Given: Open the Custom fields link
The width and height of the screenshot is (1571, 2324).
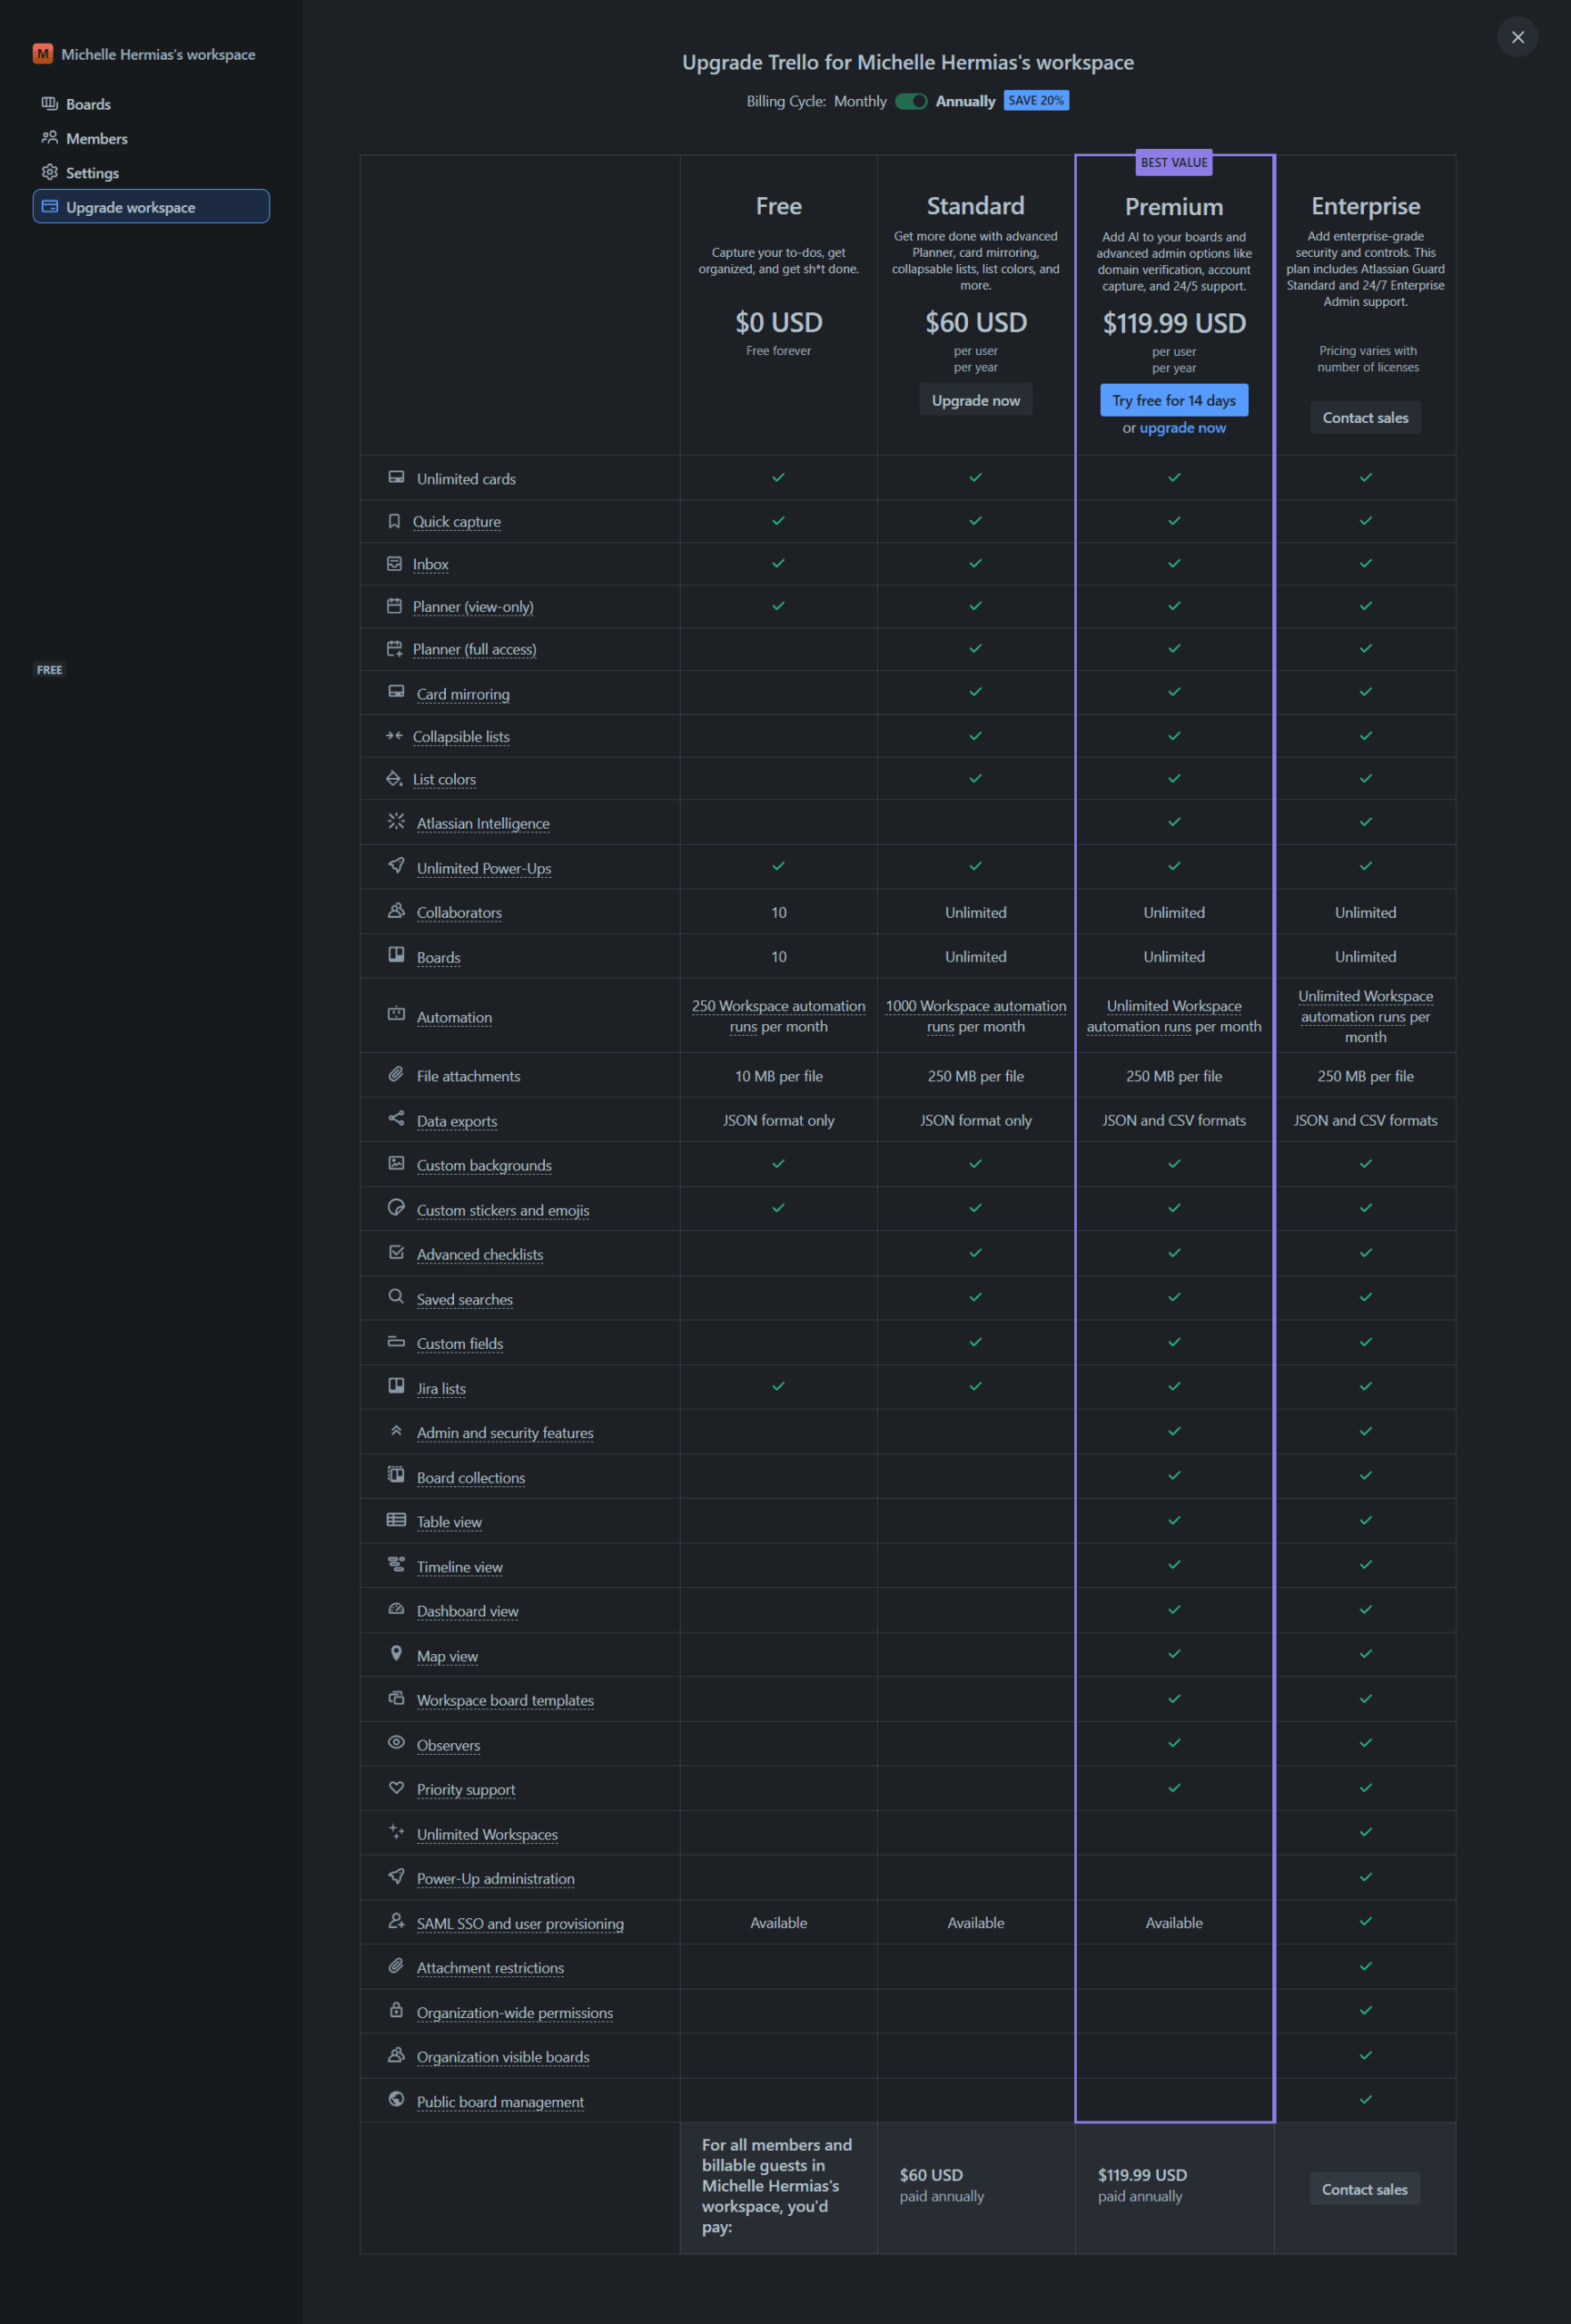Looking at the screenshot, I should (x=459, y=1343).
